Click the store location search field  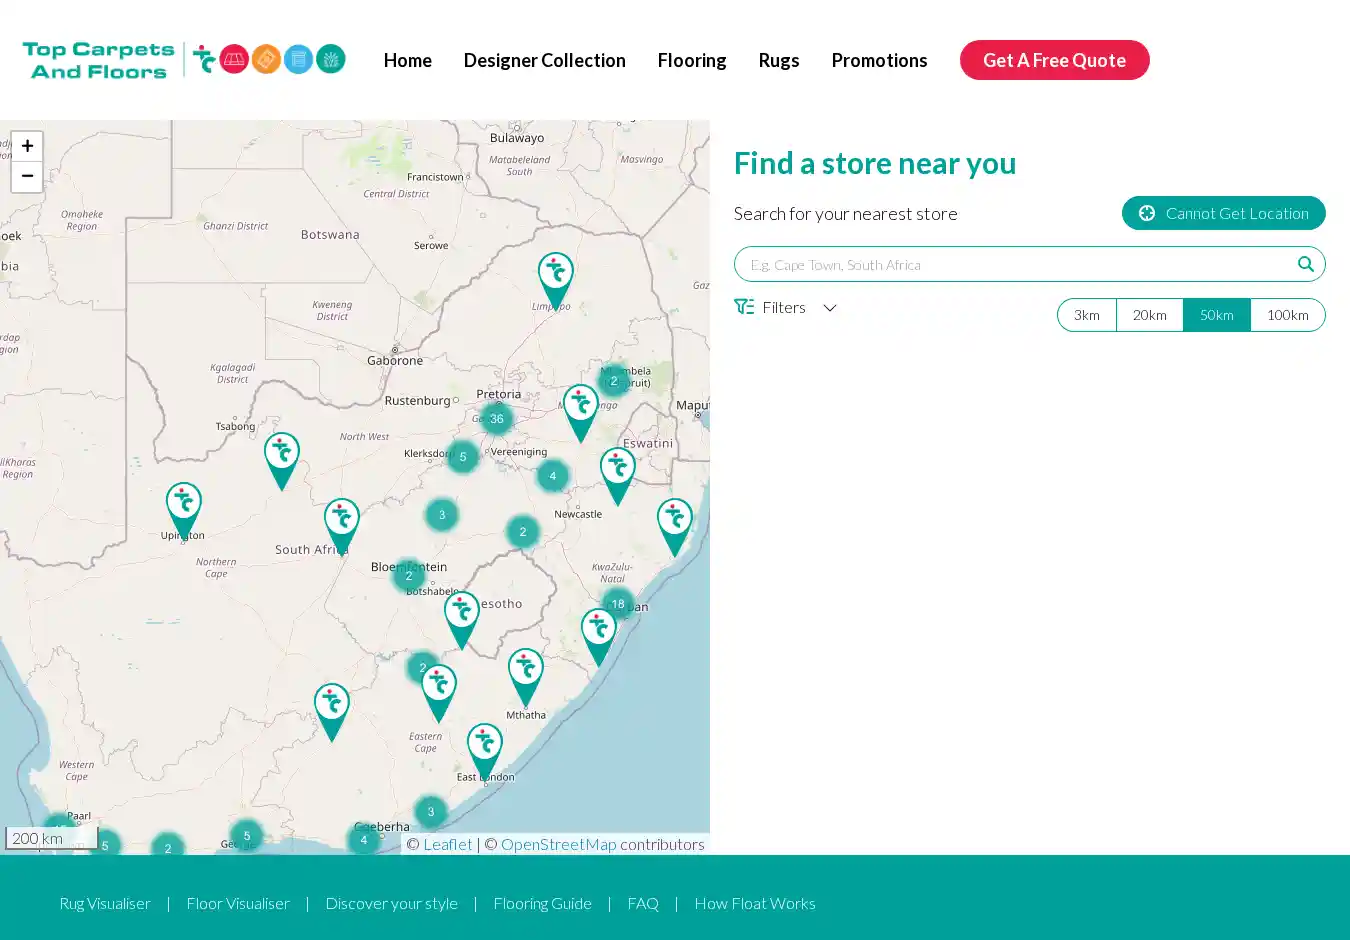(x=1015, y=264)
